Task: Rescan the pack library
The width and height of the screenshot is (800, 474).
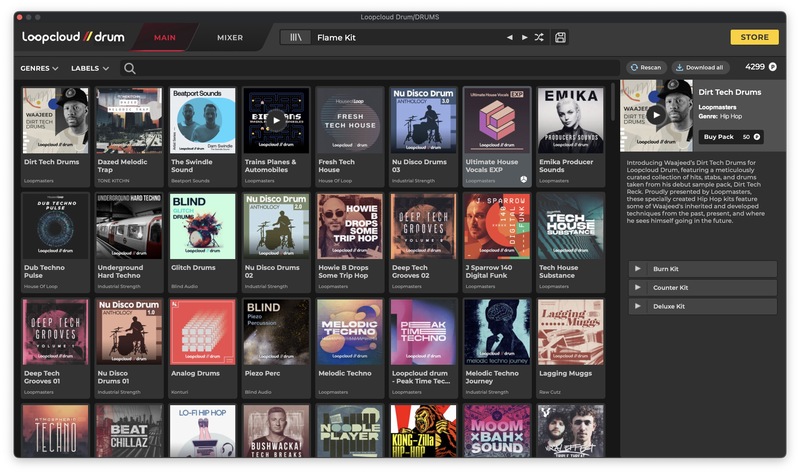Action: tap(646, 68)
